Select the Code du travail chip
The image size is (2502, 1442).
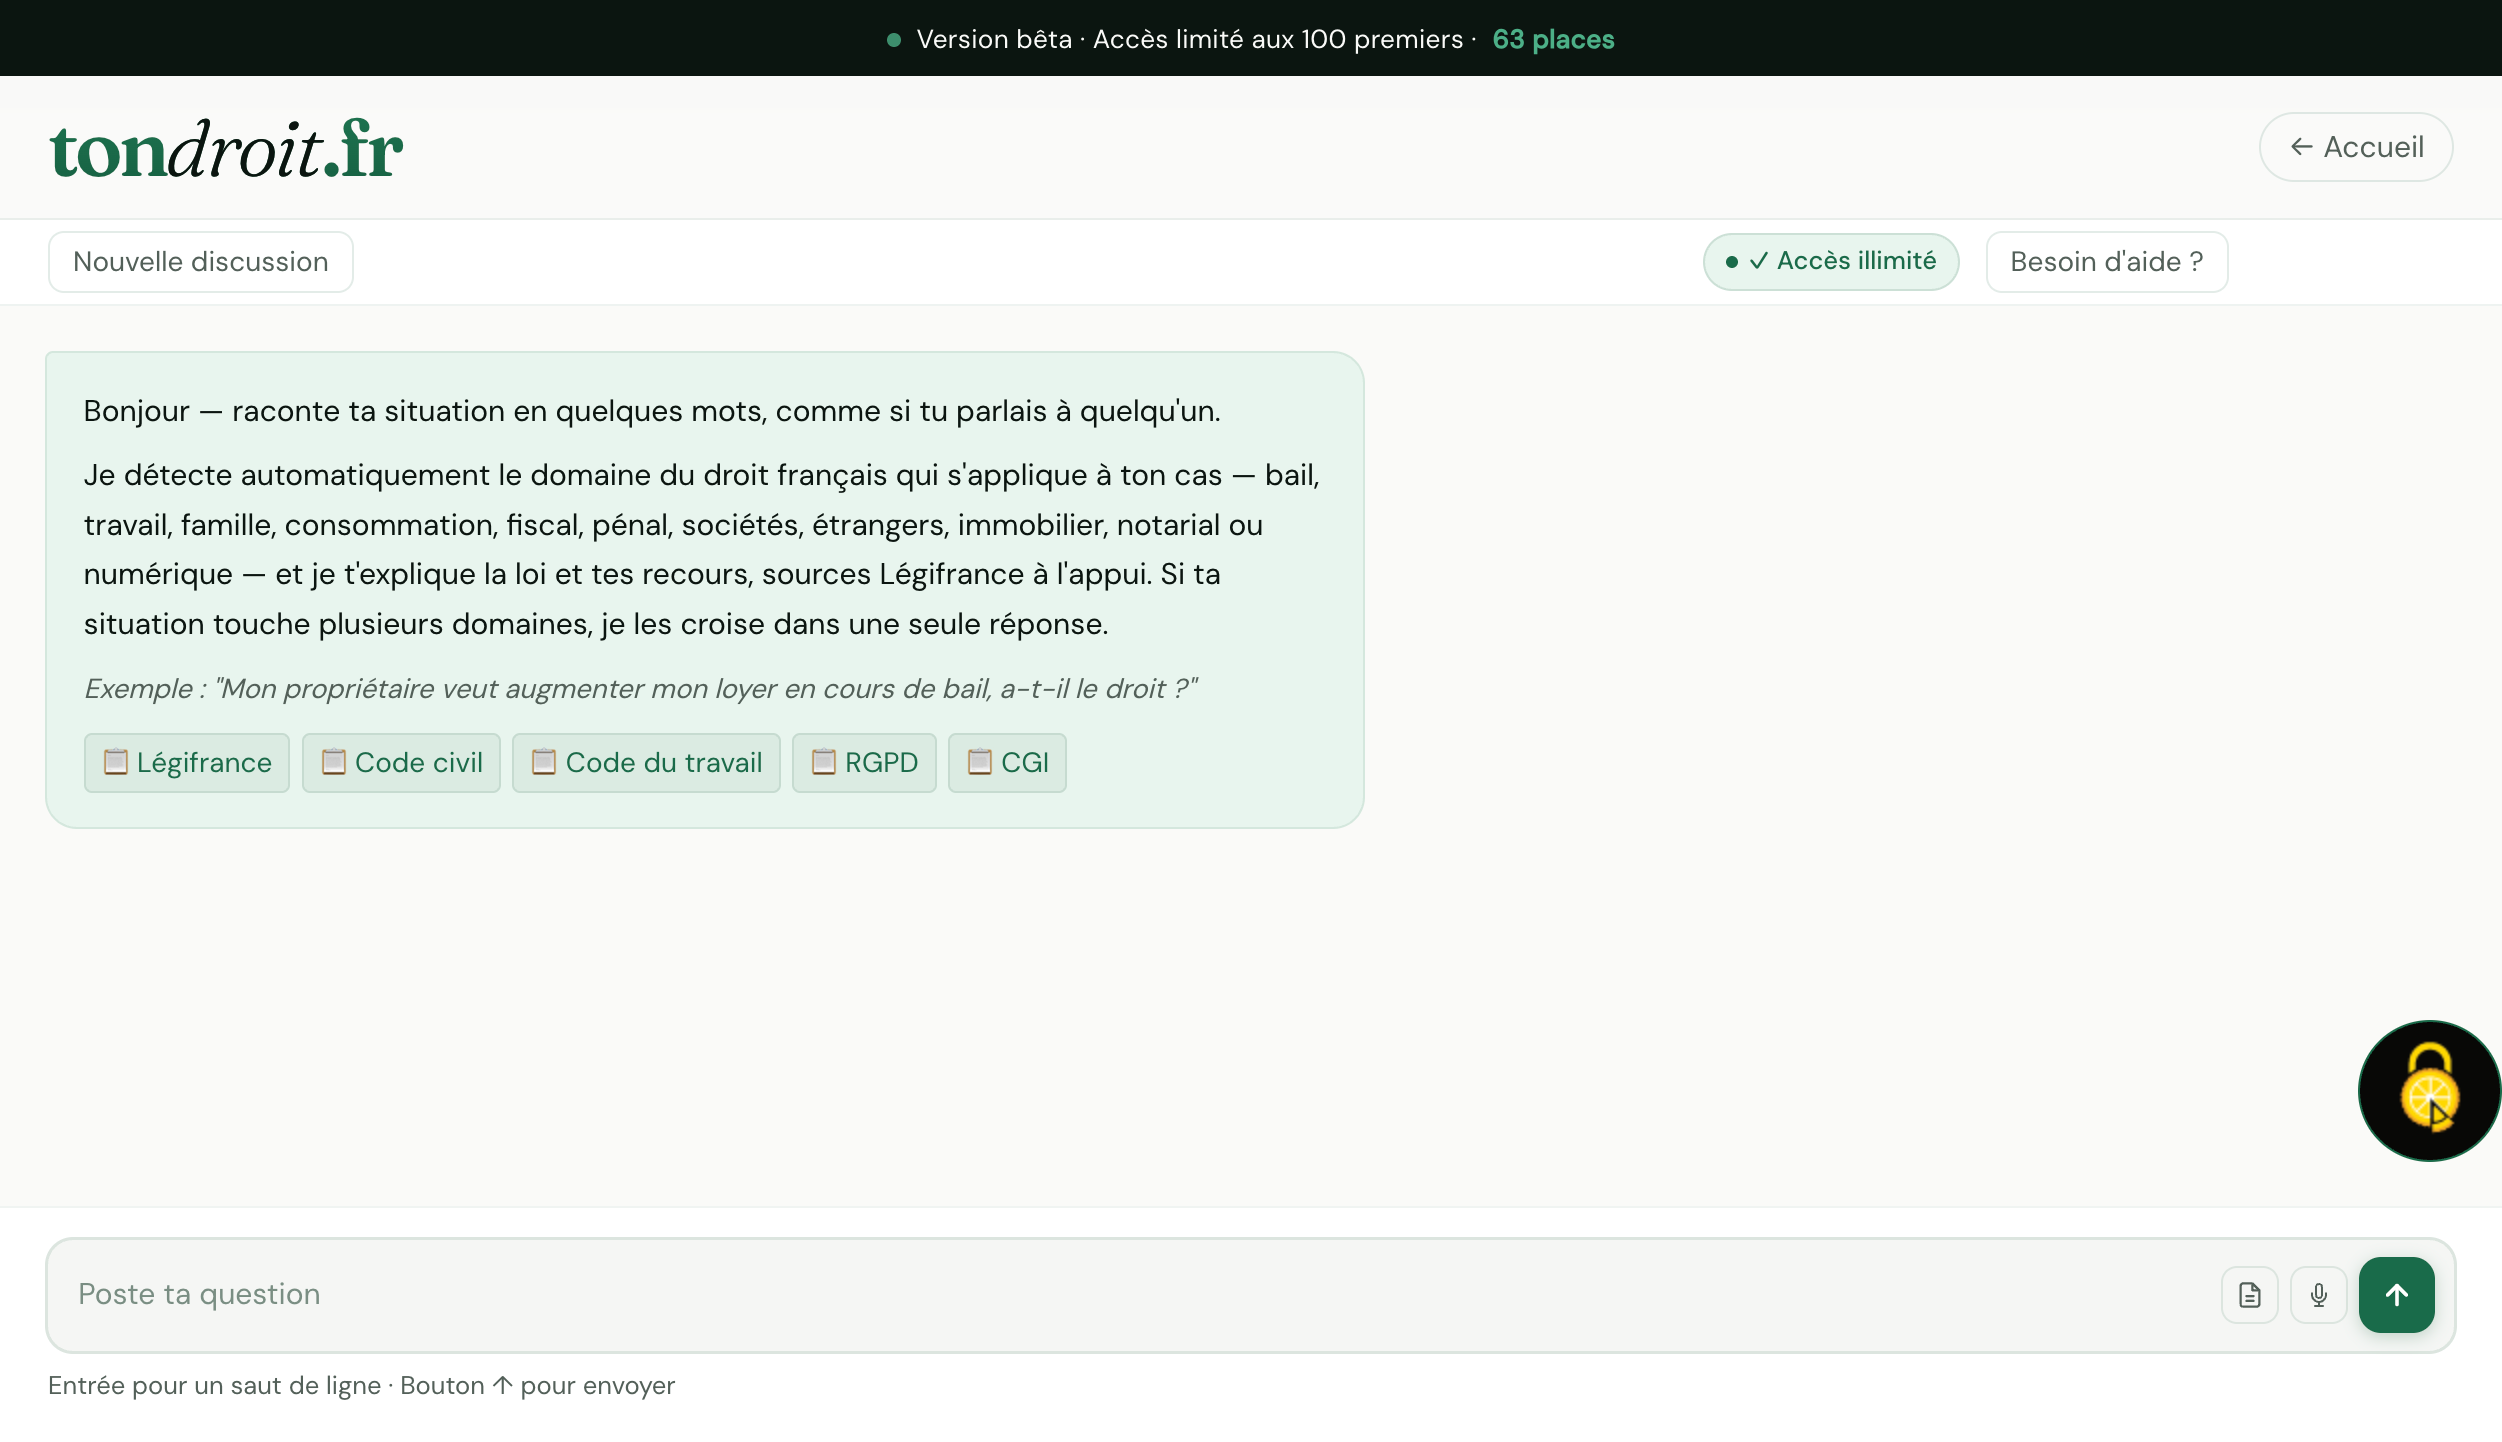(646, 763)
